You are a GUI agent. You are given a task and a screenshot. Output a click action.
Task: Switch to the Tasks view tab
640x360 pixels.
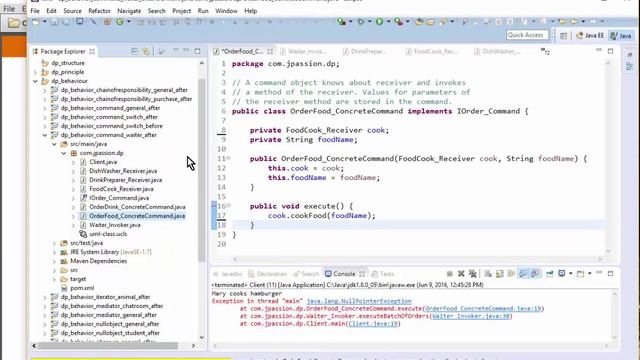(x=382, y=274)
